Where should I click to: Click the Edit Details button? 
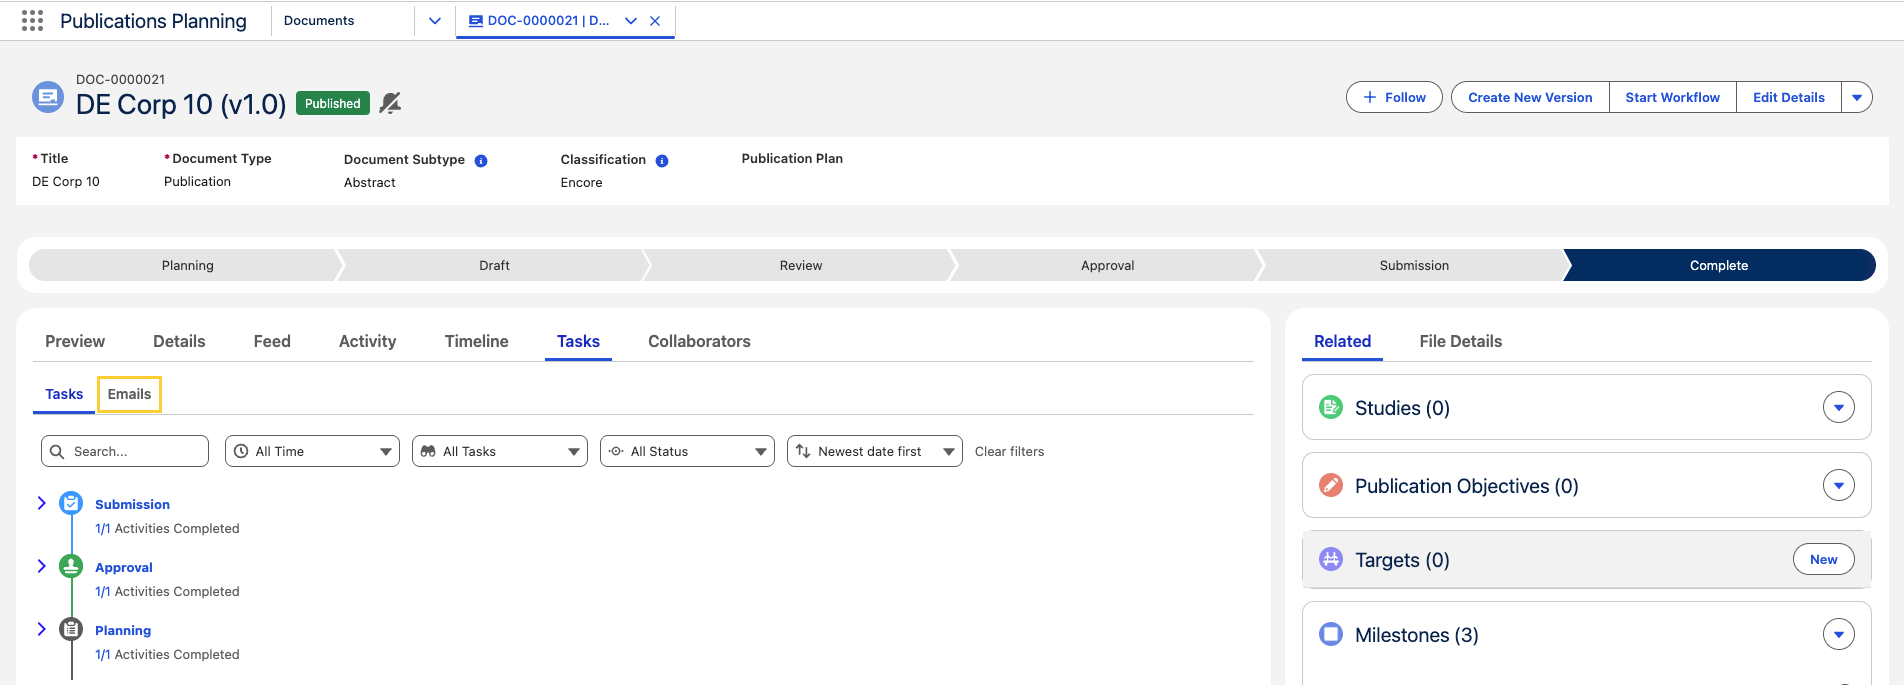coord(1788,97)
